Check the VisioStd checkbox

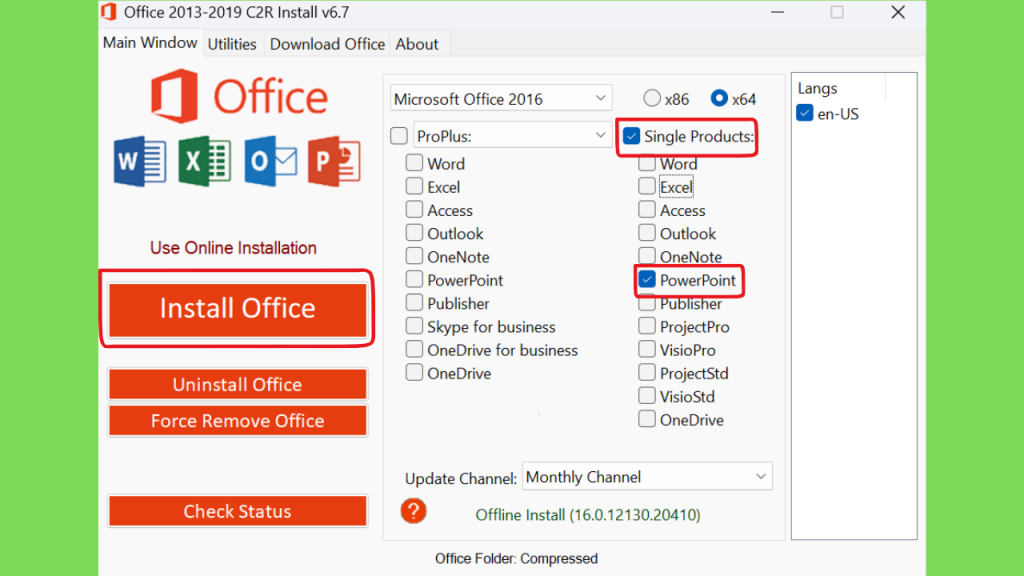(x=647, y=395)
